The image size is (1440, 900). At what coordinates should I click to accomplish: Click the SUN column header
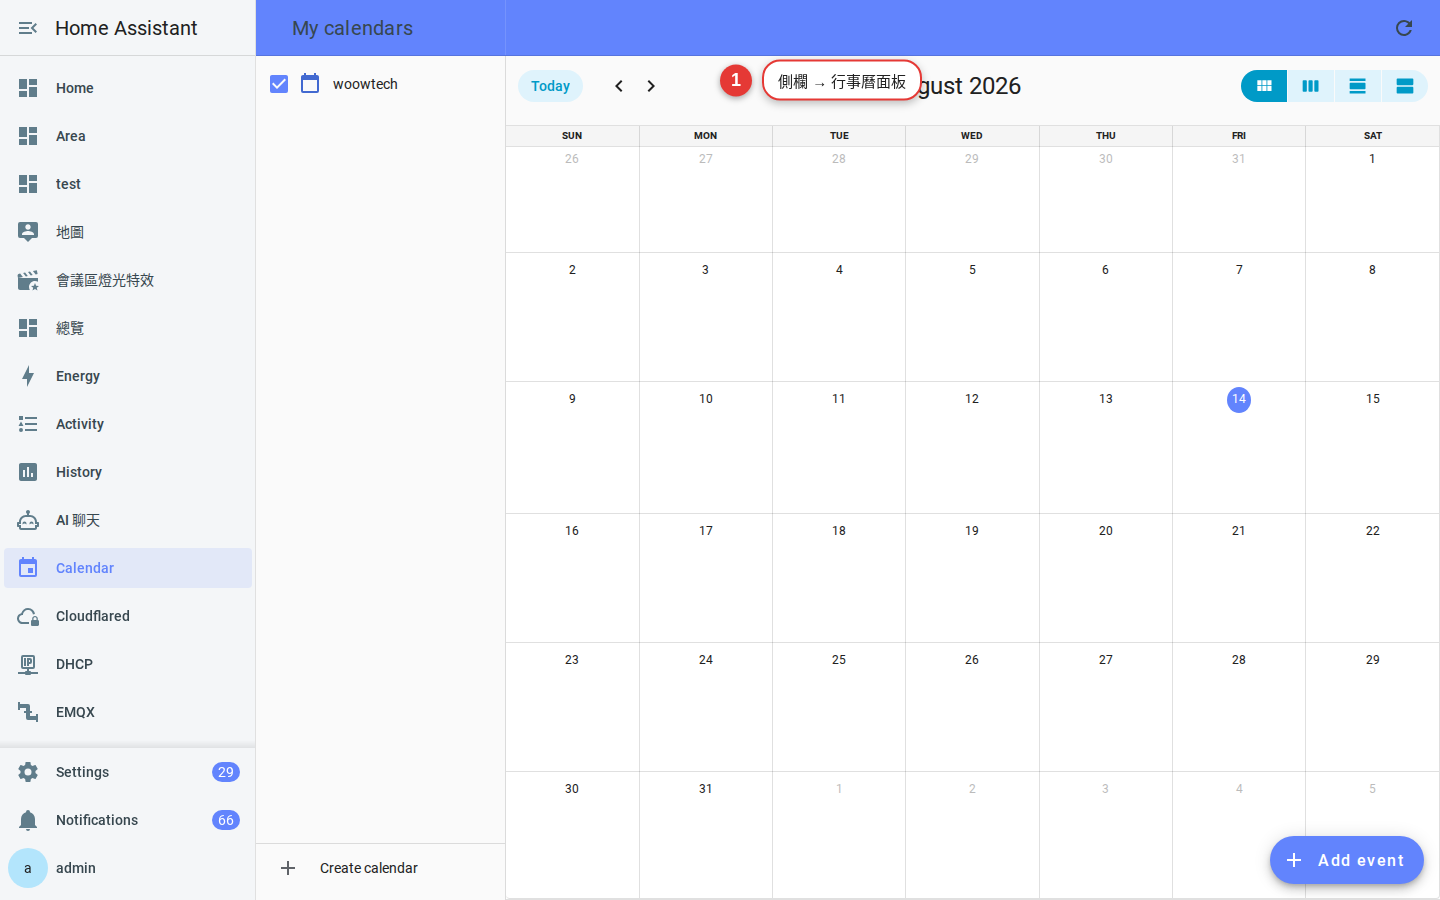click(x=572, y=136)
